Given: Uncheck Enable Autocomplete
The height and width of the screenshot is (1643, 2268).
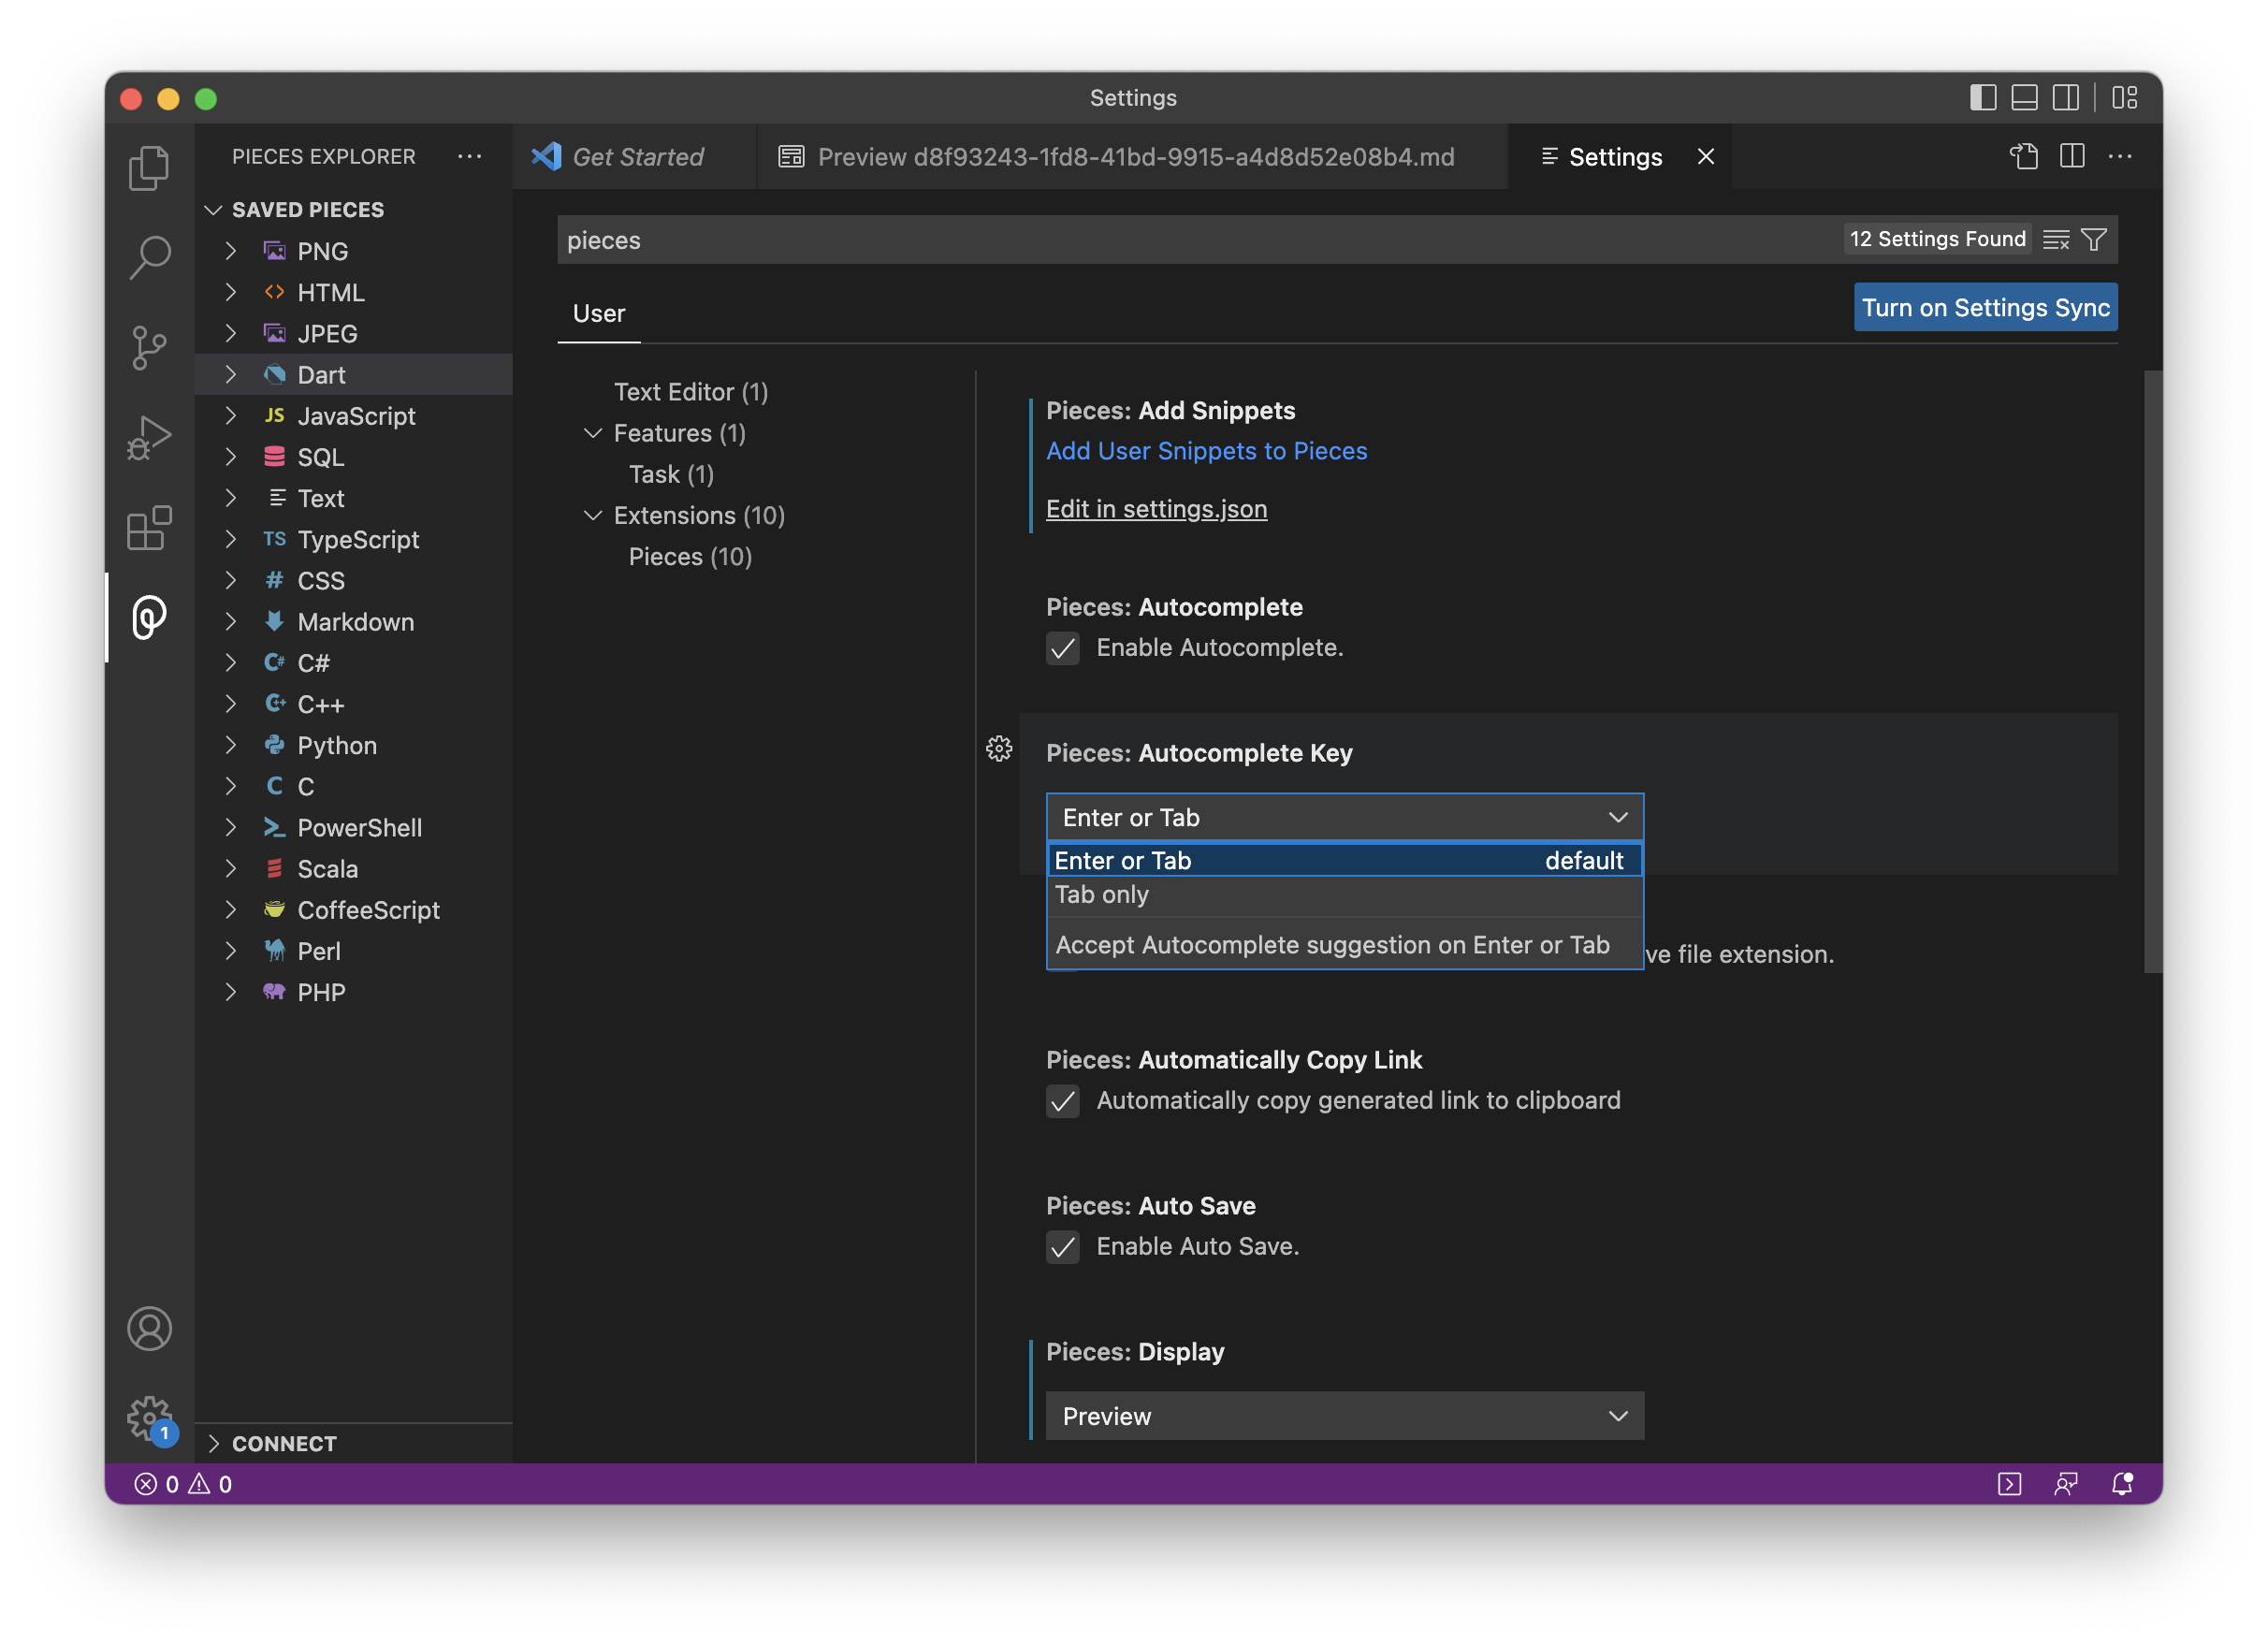Looking at the screenshot, I should [x=1063, y=648].
